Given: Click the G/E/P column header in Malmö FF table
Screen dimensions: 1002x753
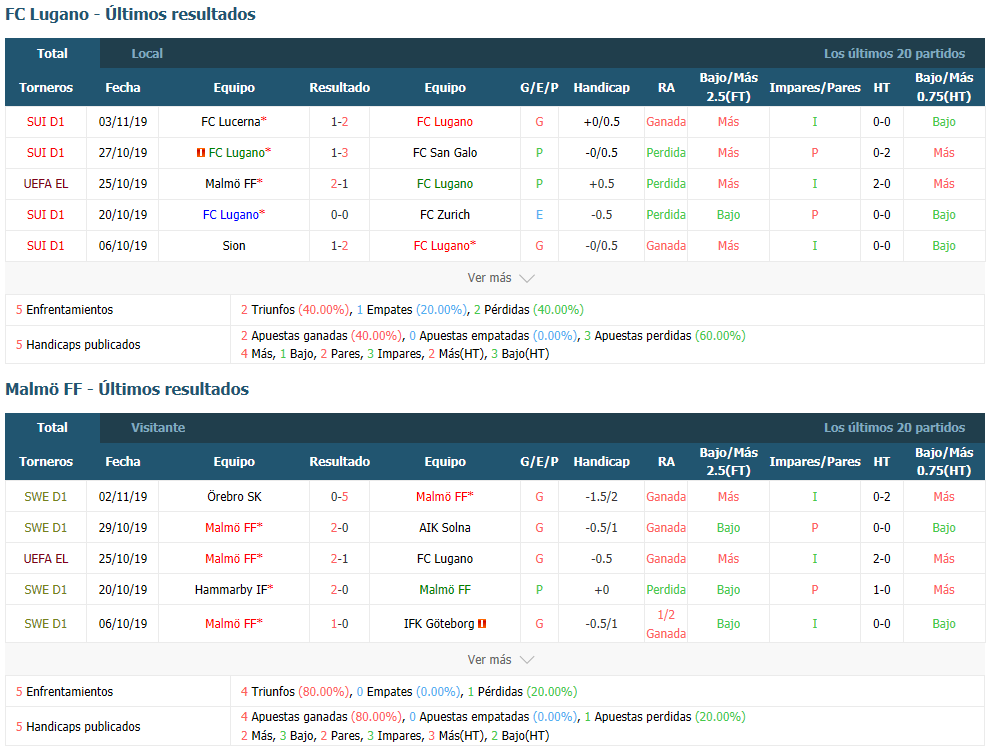Looking at the screenshot, I should point(539,462).
